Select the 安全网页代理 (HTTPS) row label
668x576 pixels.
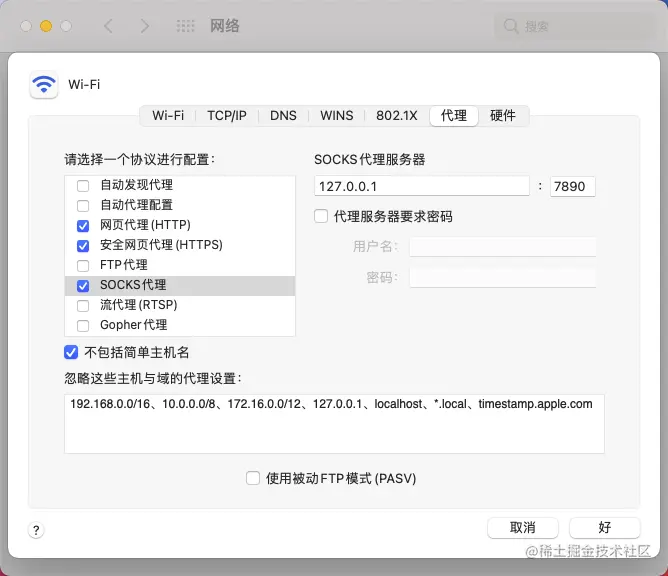pos(161,245)
